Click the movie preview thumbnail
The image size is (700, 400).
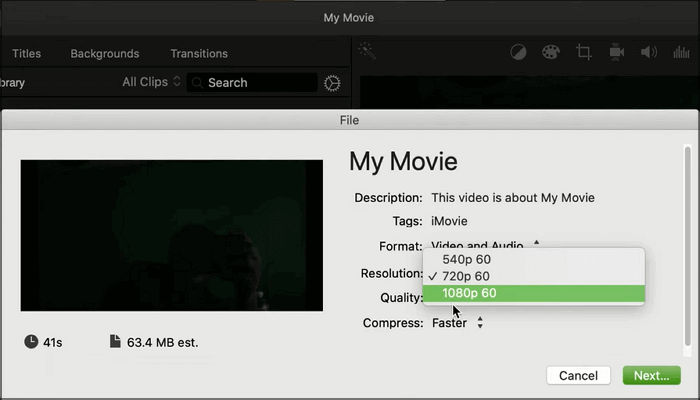pyautogui.click(x=172, y=235)
